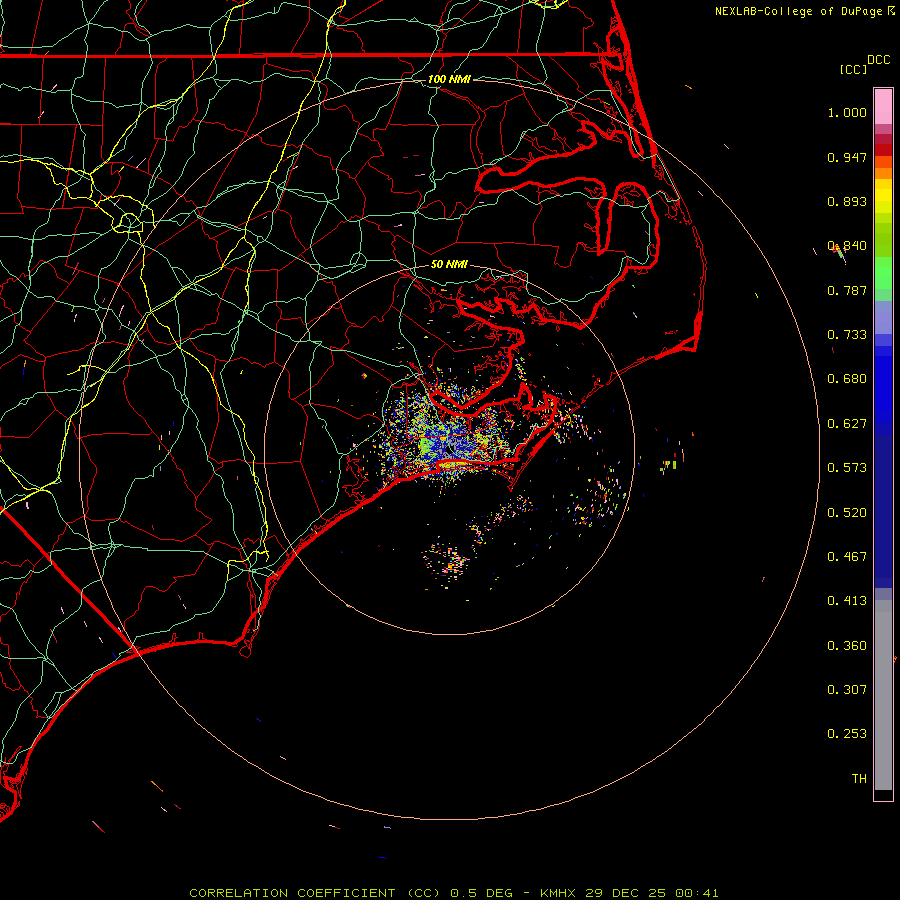Click the 0.360 color scale value

pyautogui.click(x=847, y=646)
